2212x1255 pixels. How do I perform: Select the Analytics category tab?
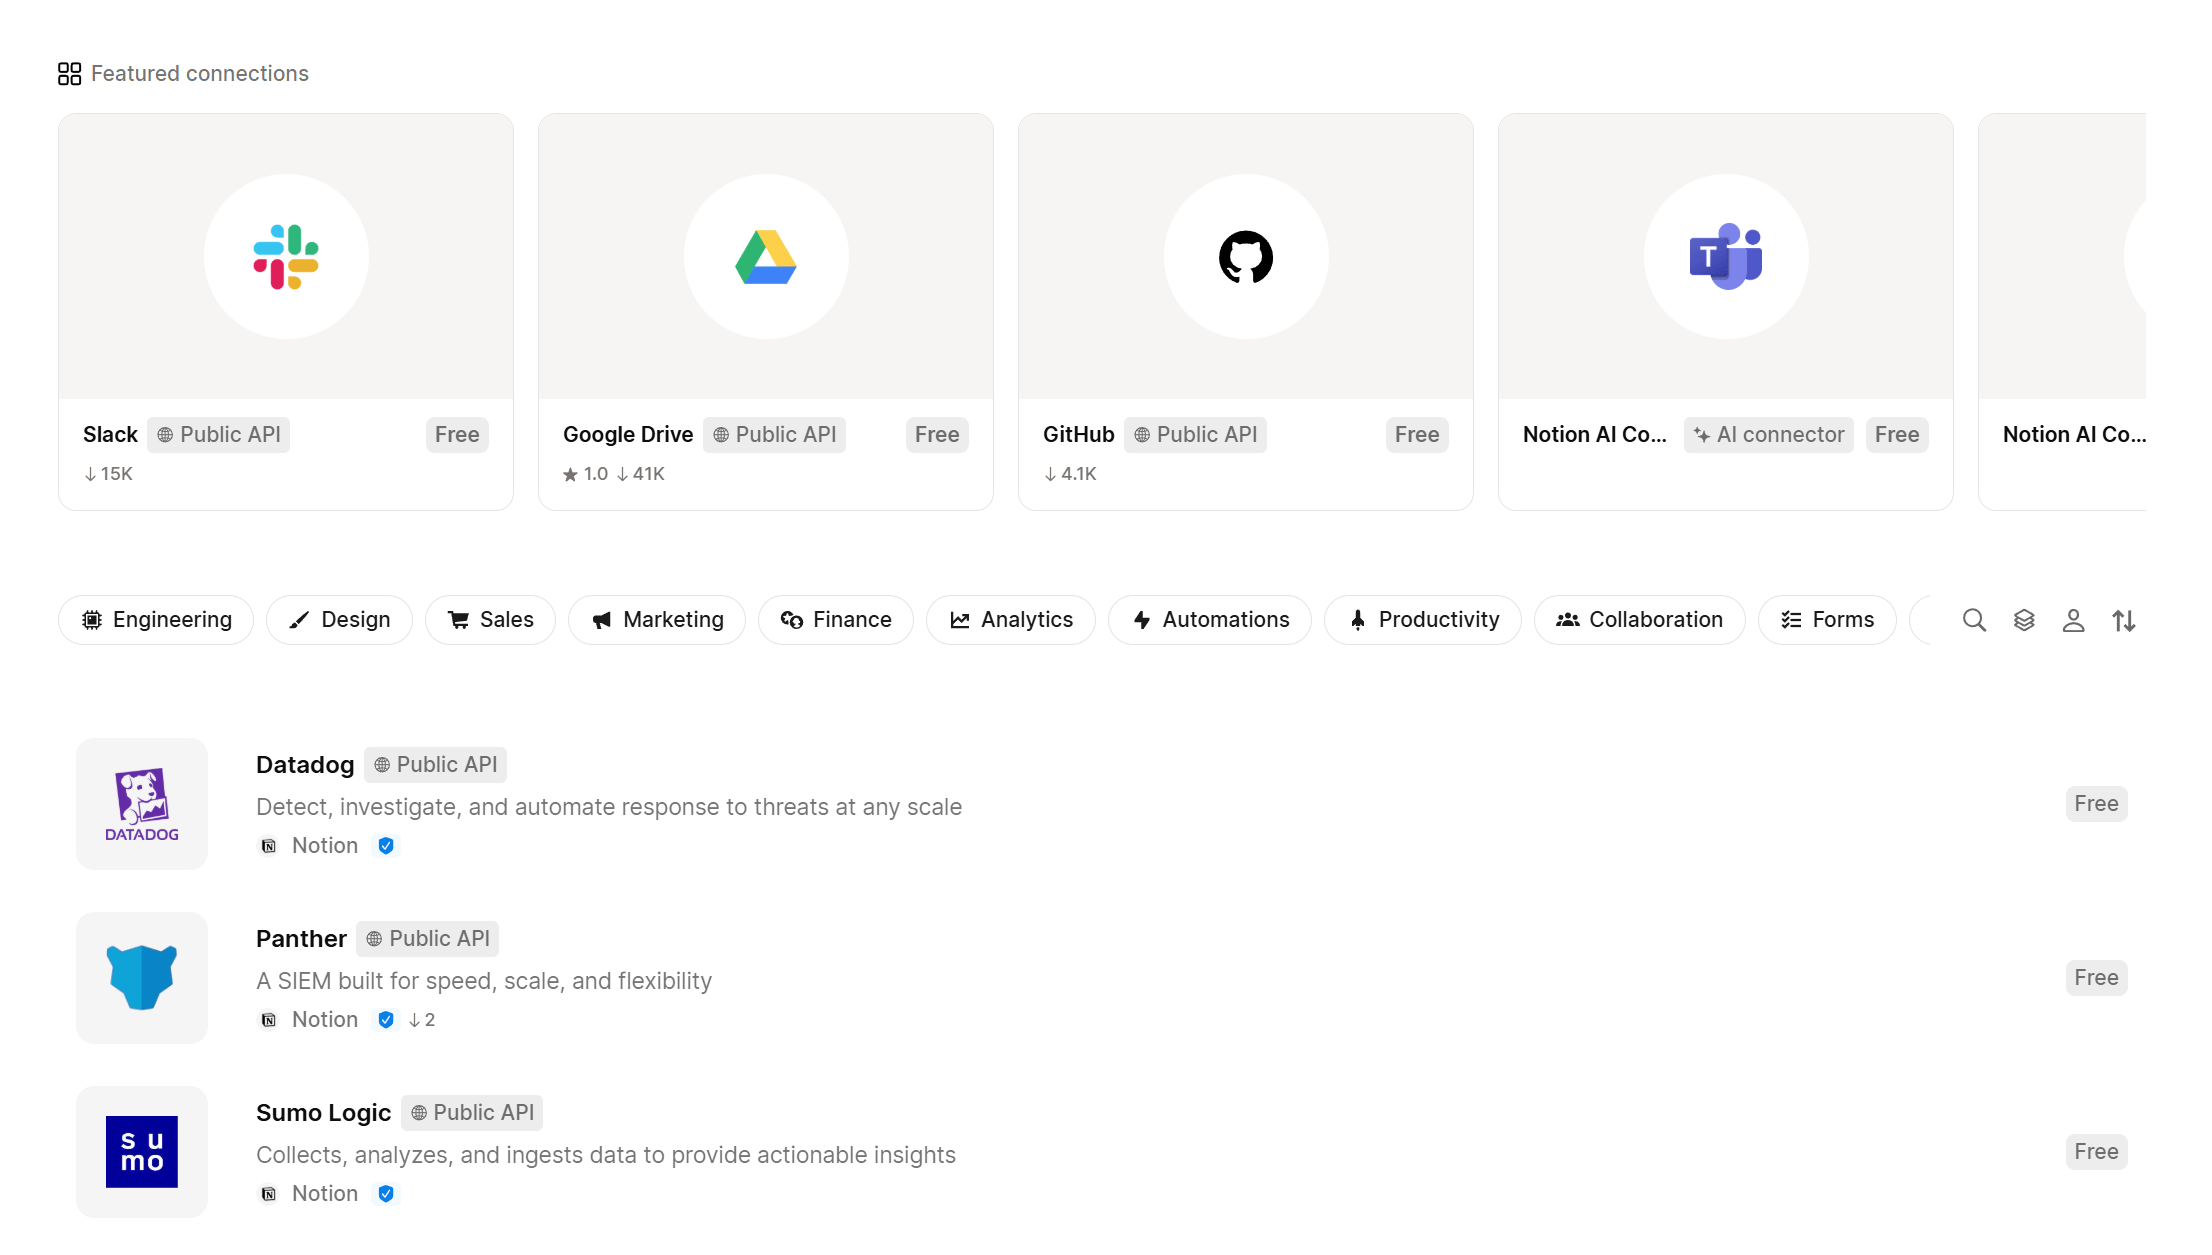(1011, 620)
